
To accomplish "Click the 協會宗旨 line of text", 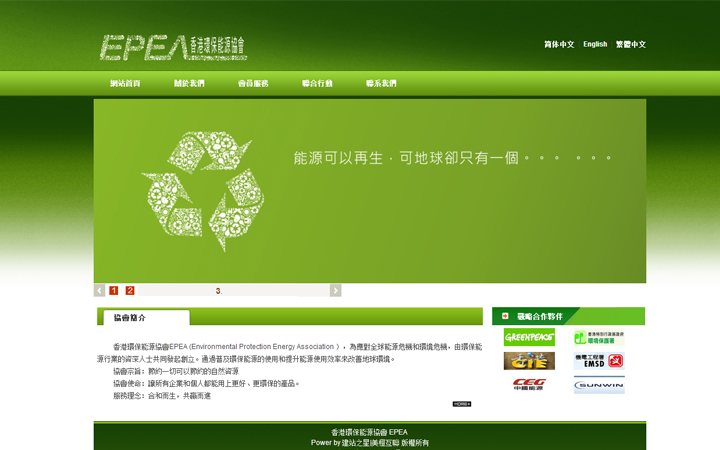I will click(176, 371).
